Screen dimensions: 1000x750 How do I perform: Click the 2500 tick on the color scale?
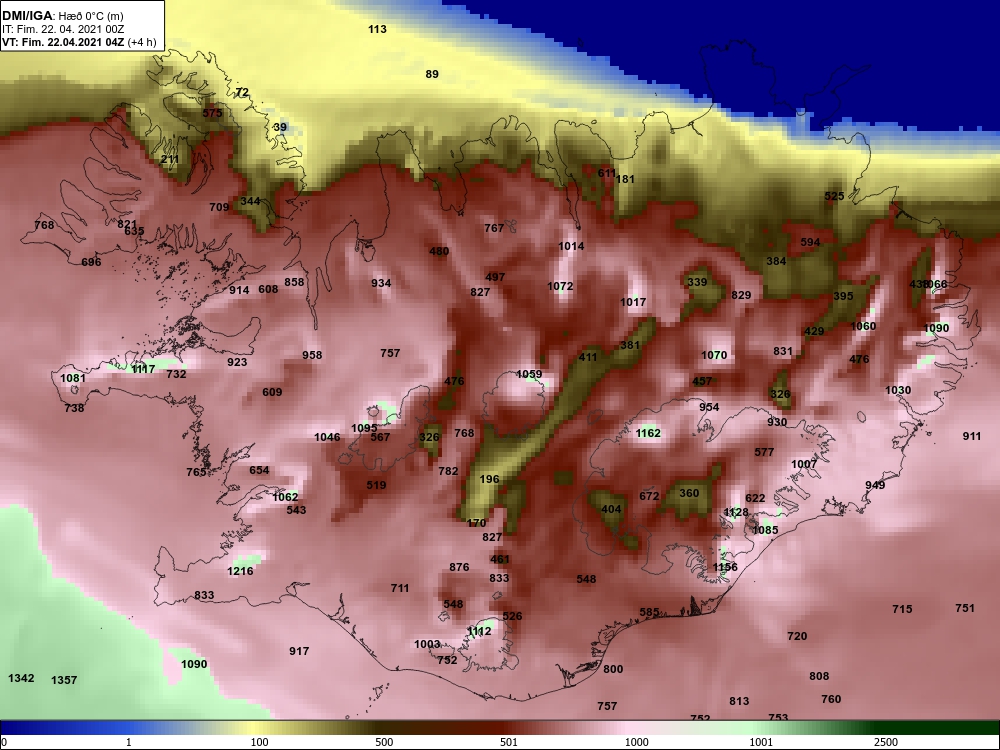click(886, 742)
